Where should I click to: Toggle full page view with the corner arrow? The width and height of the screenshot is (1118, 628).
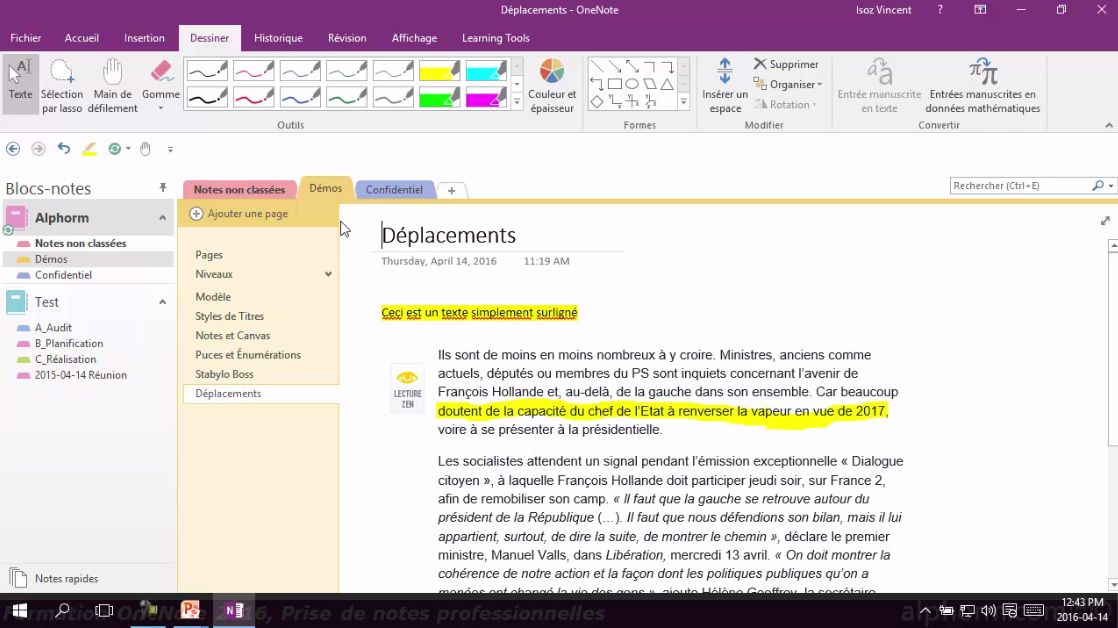coord(1105,220)
